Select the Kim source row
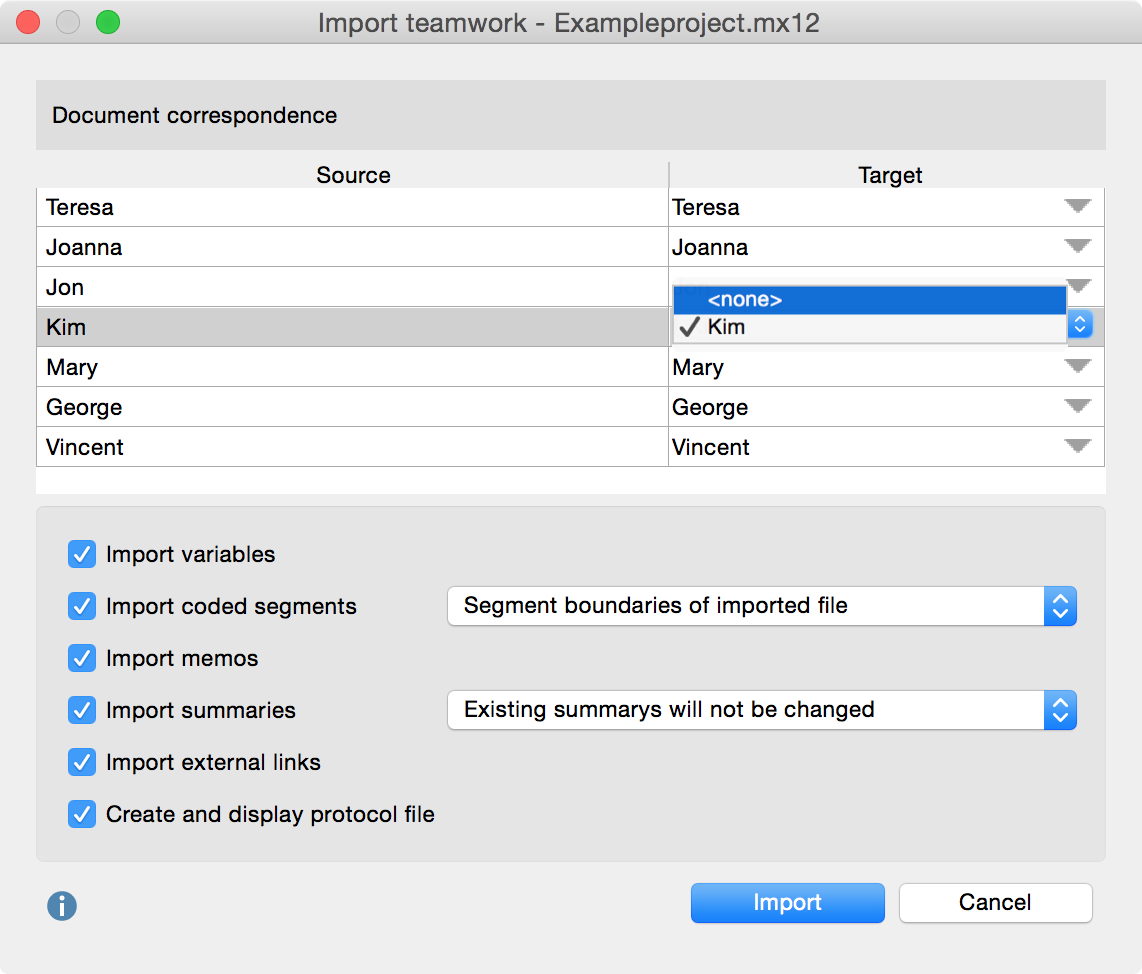 coord(353,327)
